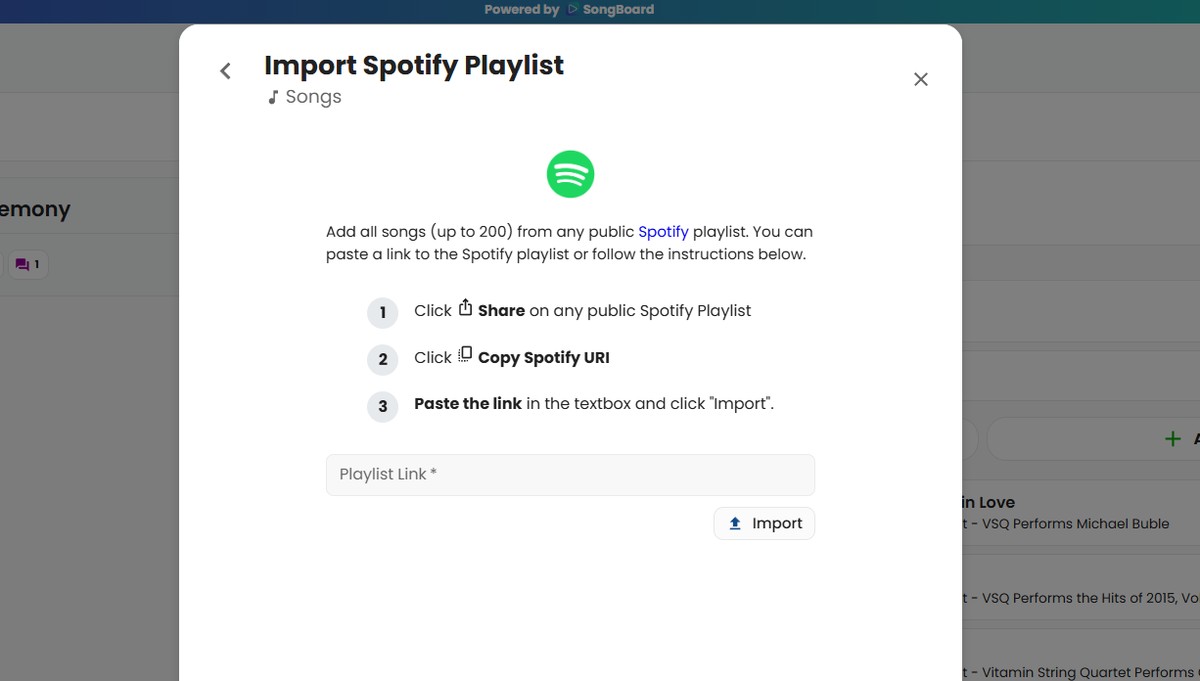The width and height of the screenshot is (1200, 681).
Task: Select the 'VSQ Performs the Hits of 2015' row
Action: point(1081,588)
